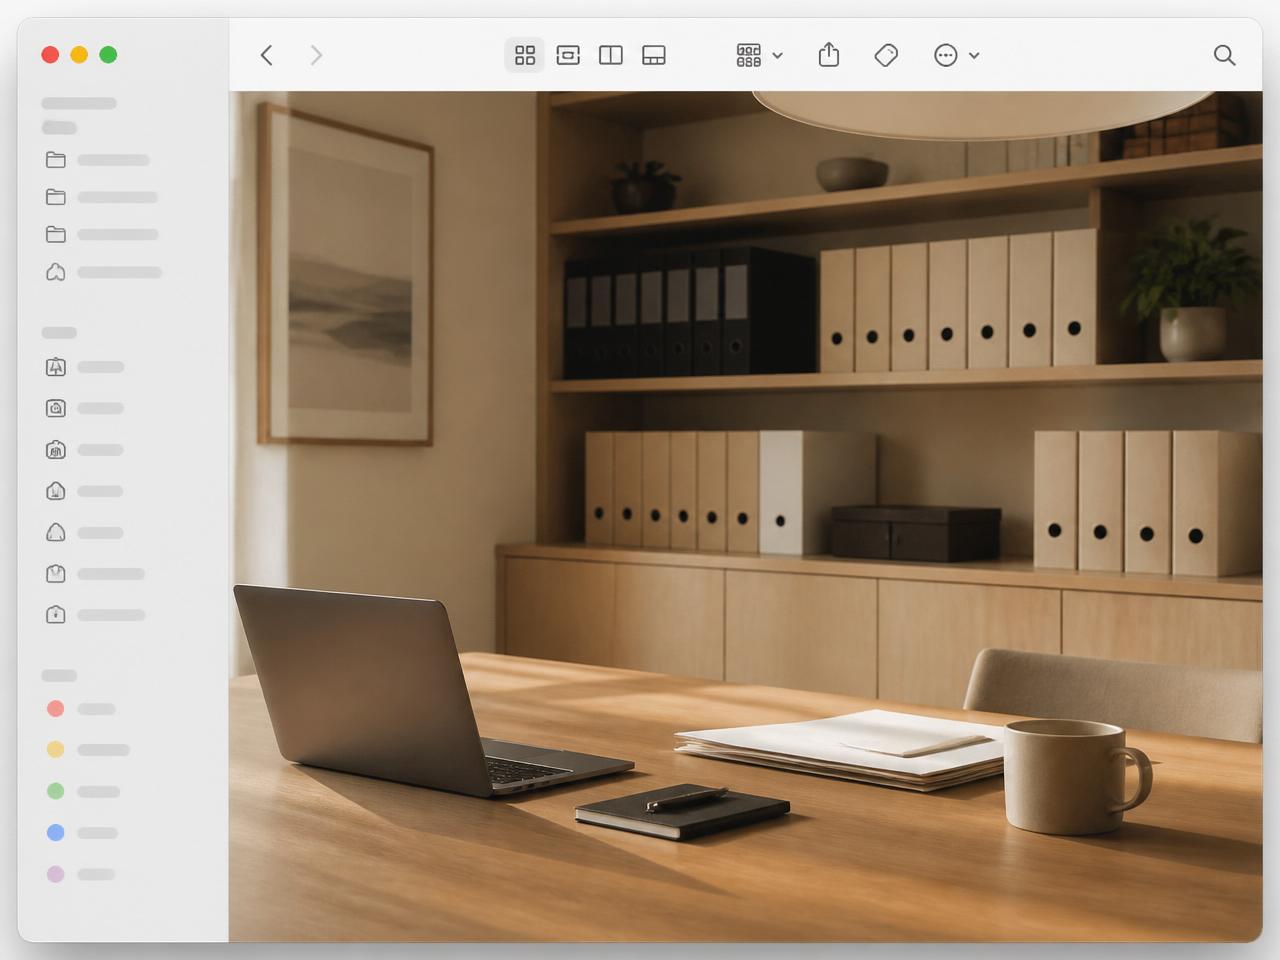Open the cloud item below the folders
Image resolution: width=1280 pixels, height=960 pixels.
click(x=103, y=272)
